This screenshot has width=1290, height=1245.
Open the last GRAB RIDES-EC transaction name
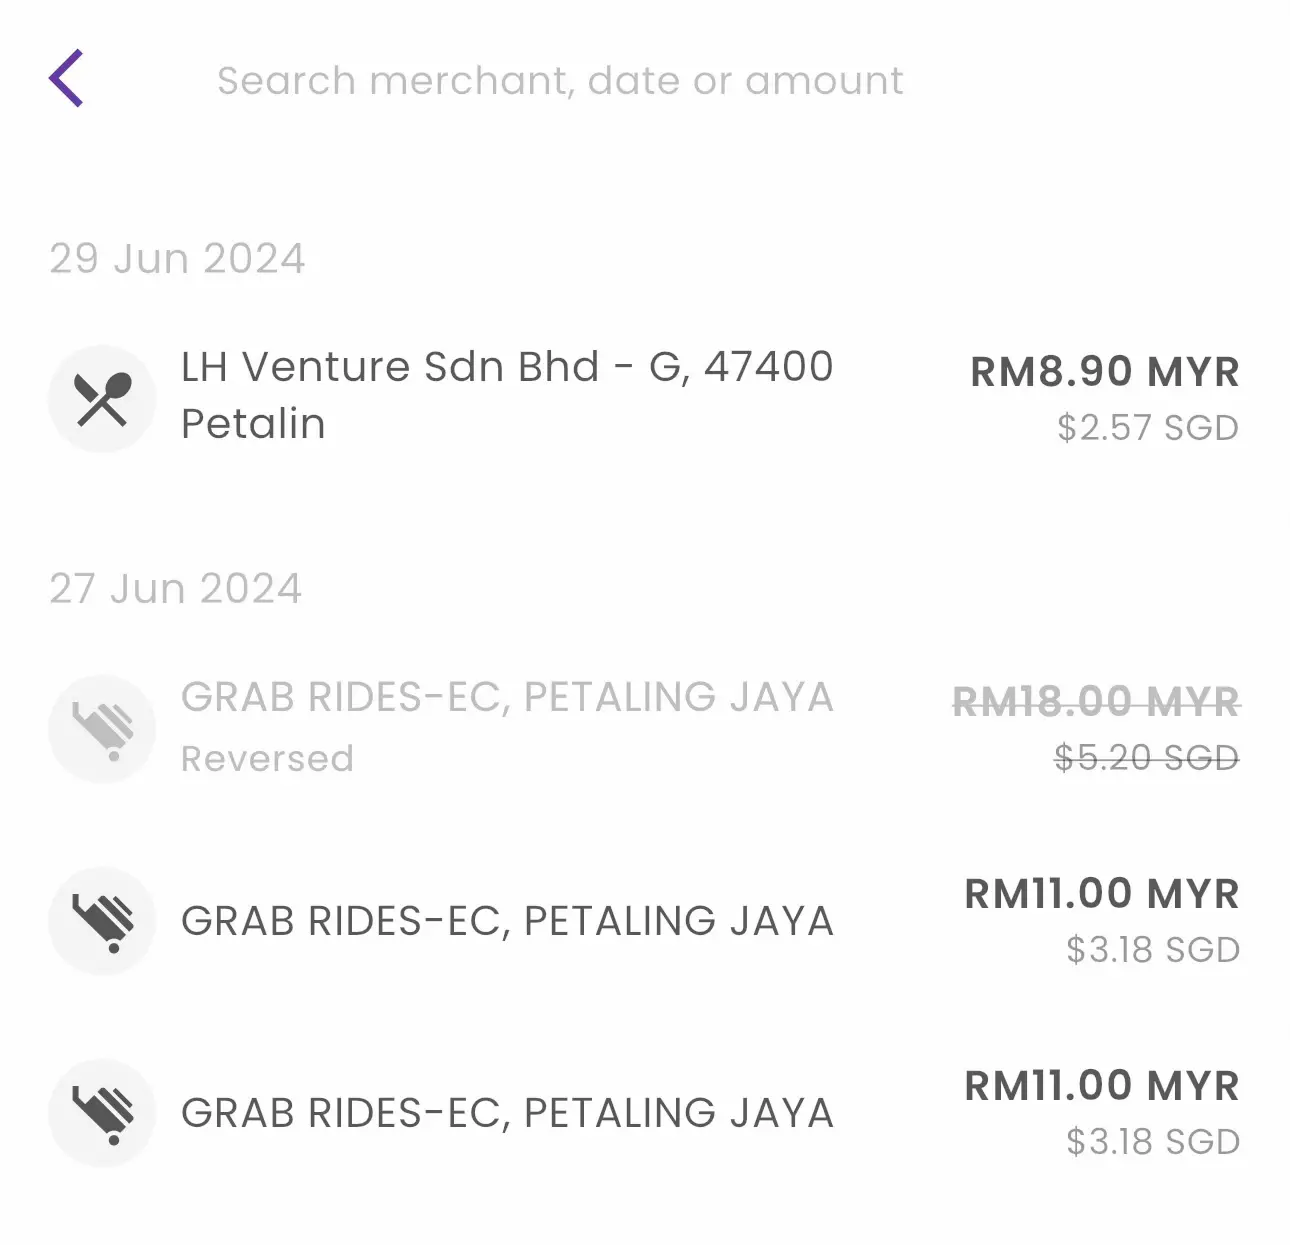(507, 1113)
